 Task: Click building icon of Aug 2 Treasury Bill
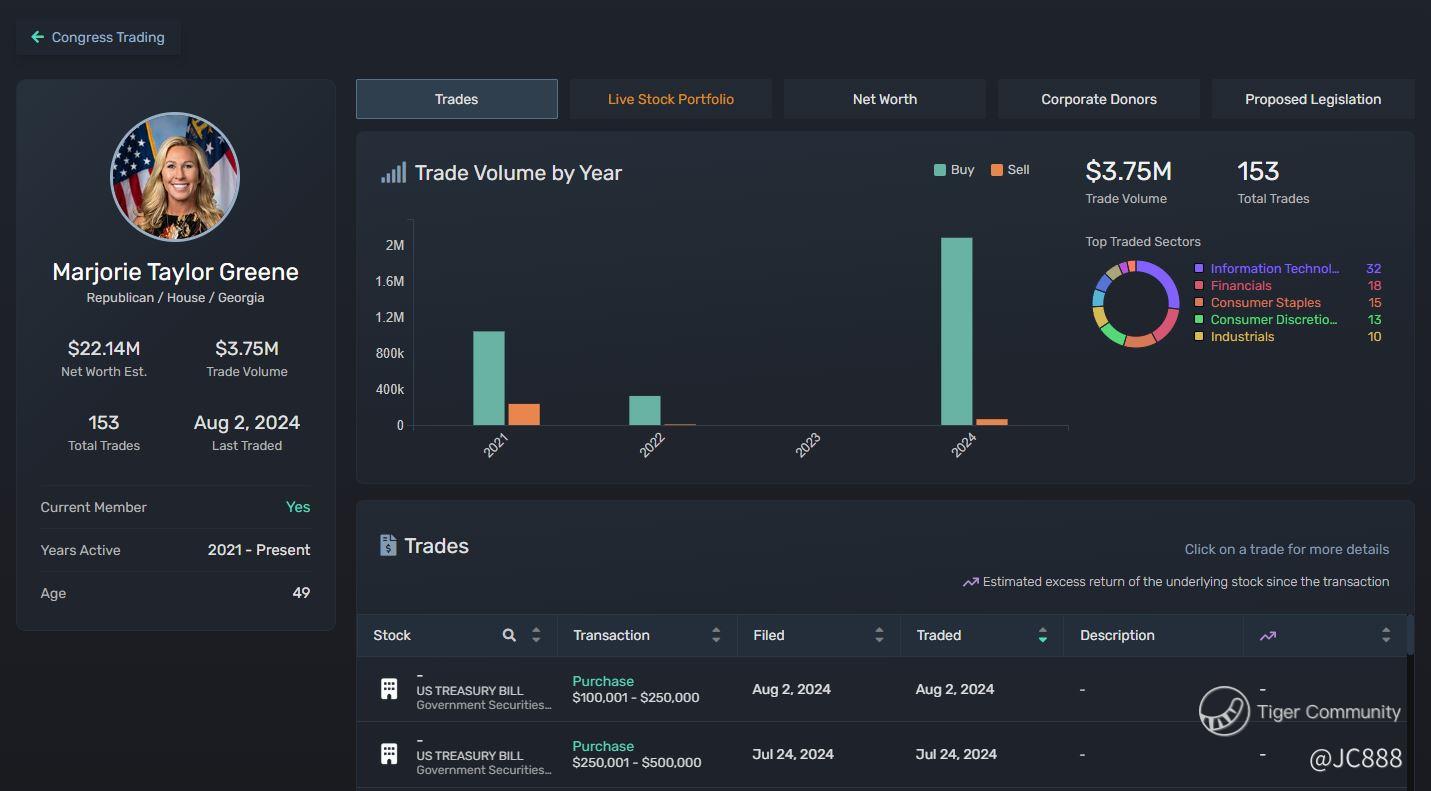(x=389, y=689)
